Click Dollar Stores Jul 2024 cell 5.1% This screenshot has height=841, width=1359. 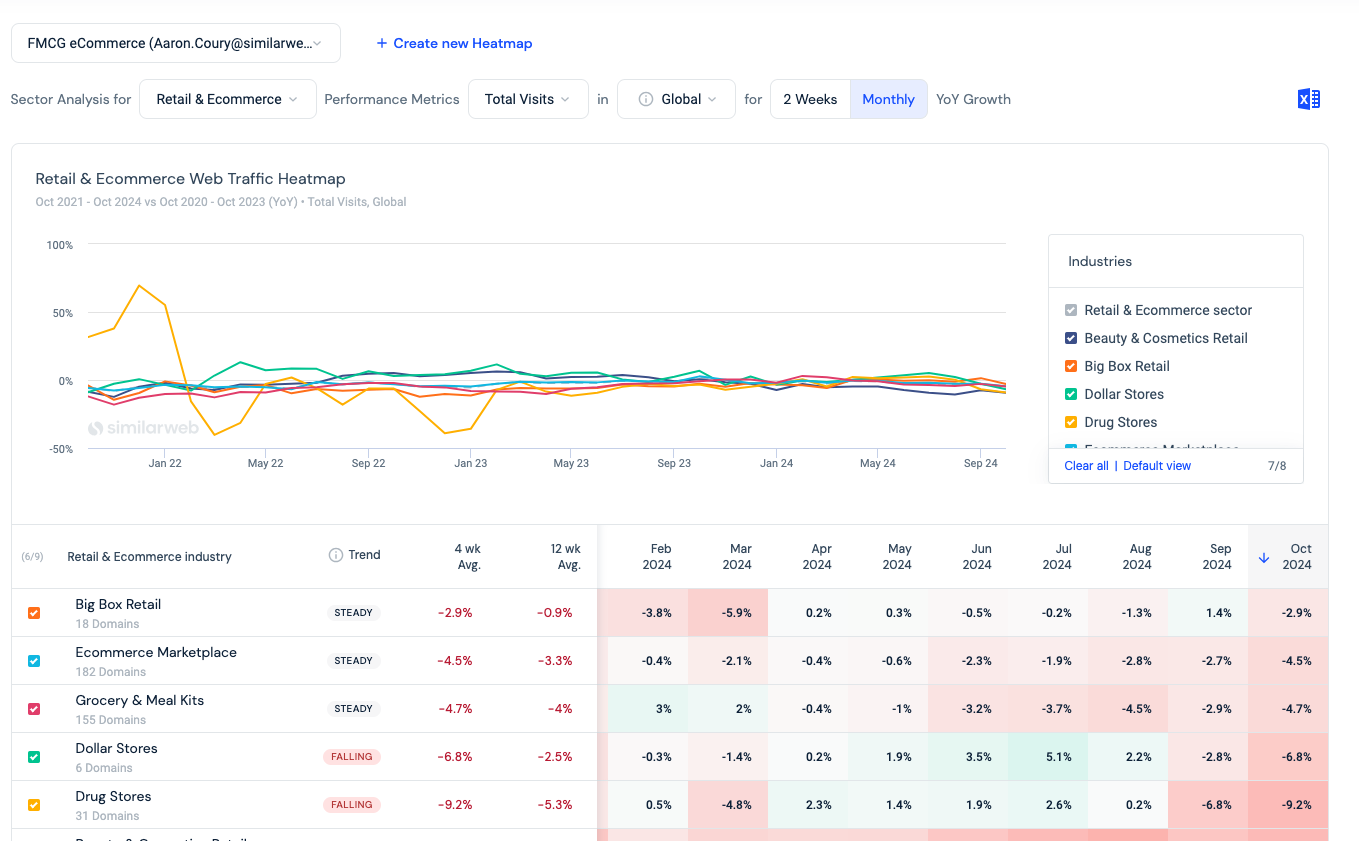pos(1048,757)
